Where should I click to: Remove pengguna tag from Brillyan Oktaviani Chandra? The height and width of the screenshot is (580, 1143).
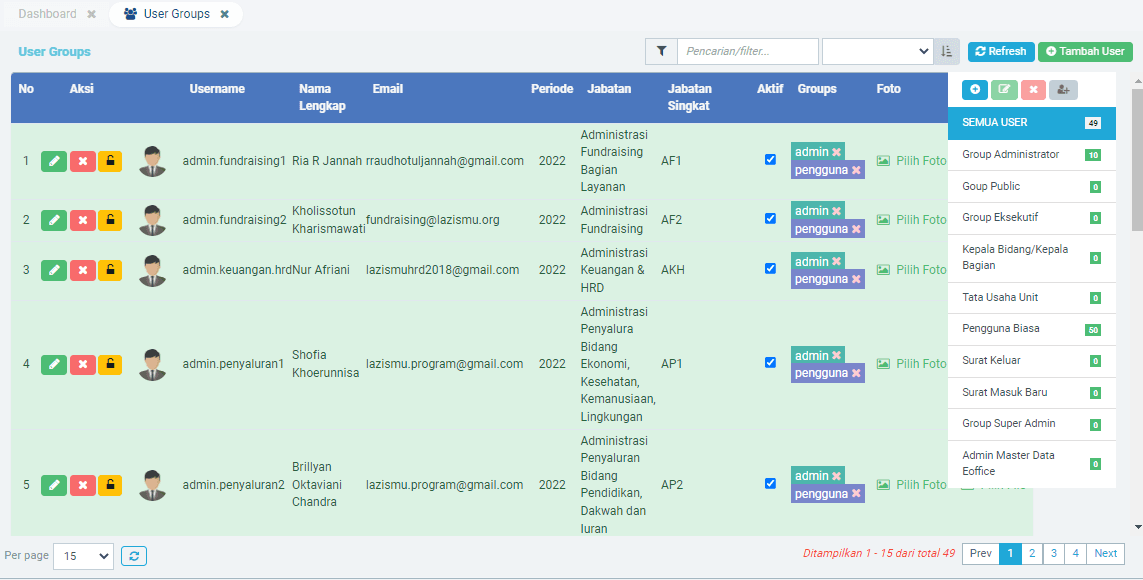coord(856,494)
